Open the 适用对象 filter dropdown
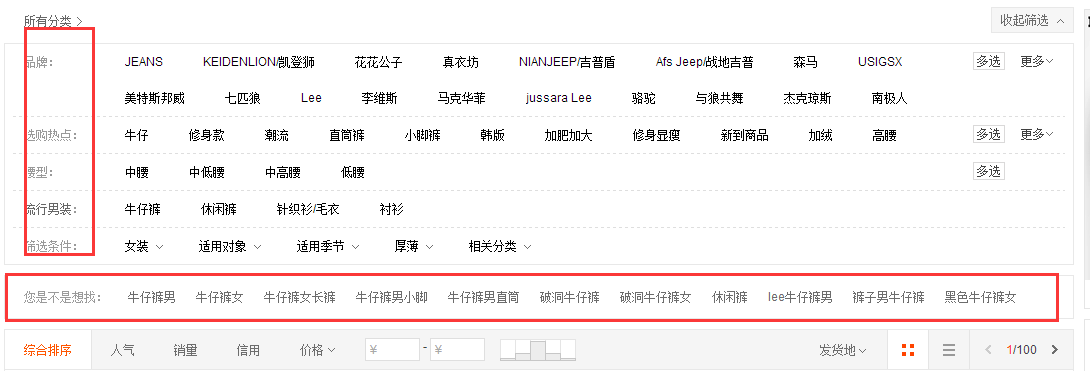This screenshot has width=1090, height=371. pyautogui.click(x=230, y=246)
